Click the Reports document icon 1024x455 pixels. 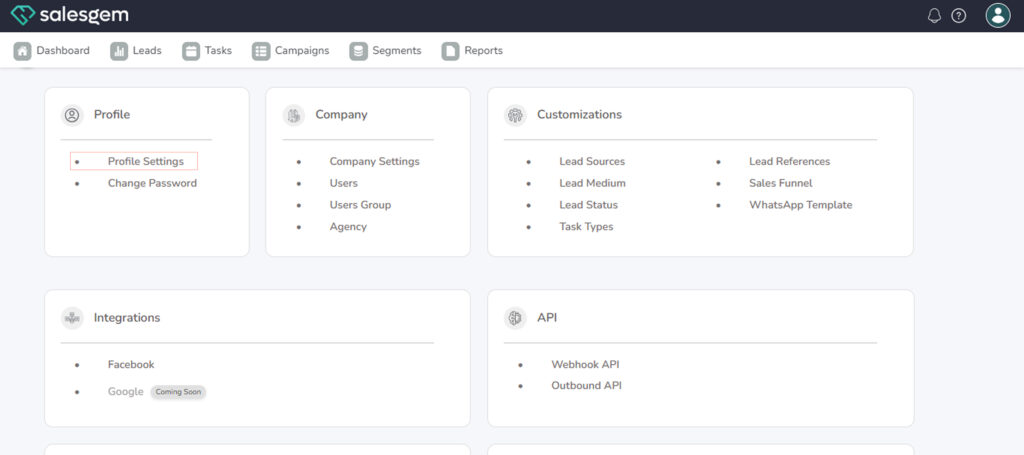pos(450,51)
